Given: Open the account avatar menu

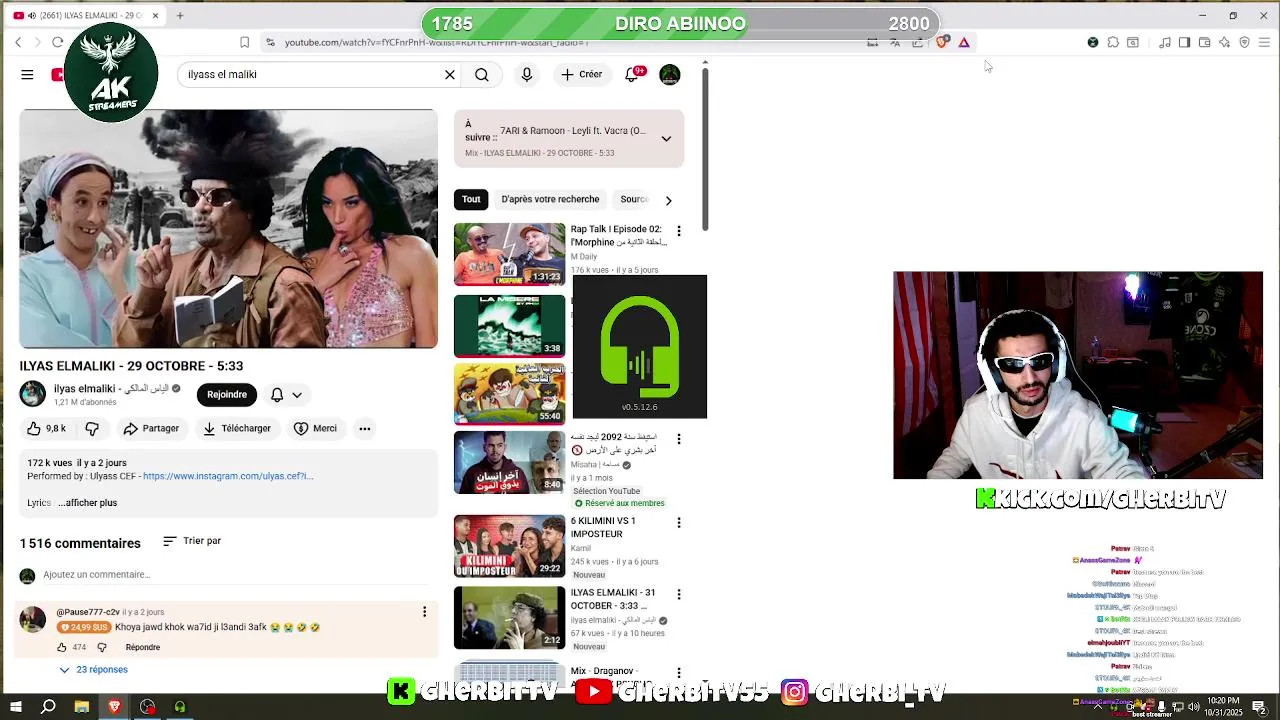Looking at the screenshot, I should 670,75.
